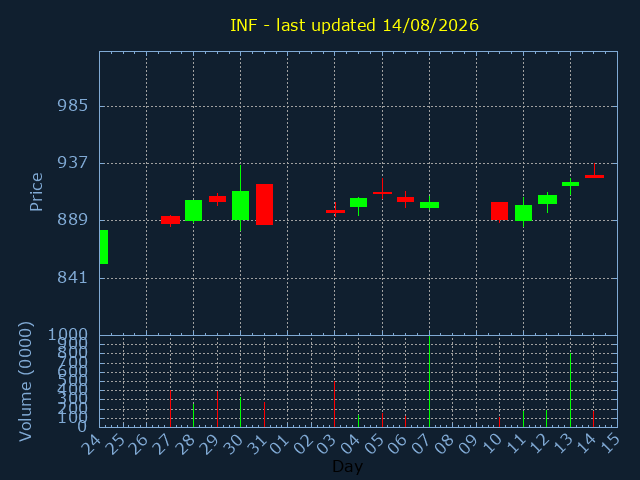Click the 937 price axis label
640x480 pixels.
point(72,163)
